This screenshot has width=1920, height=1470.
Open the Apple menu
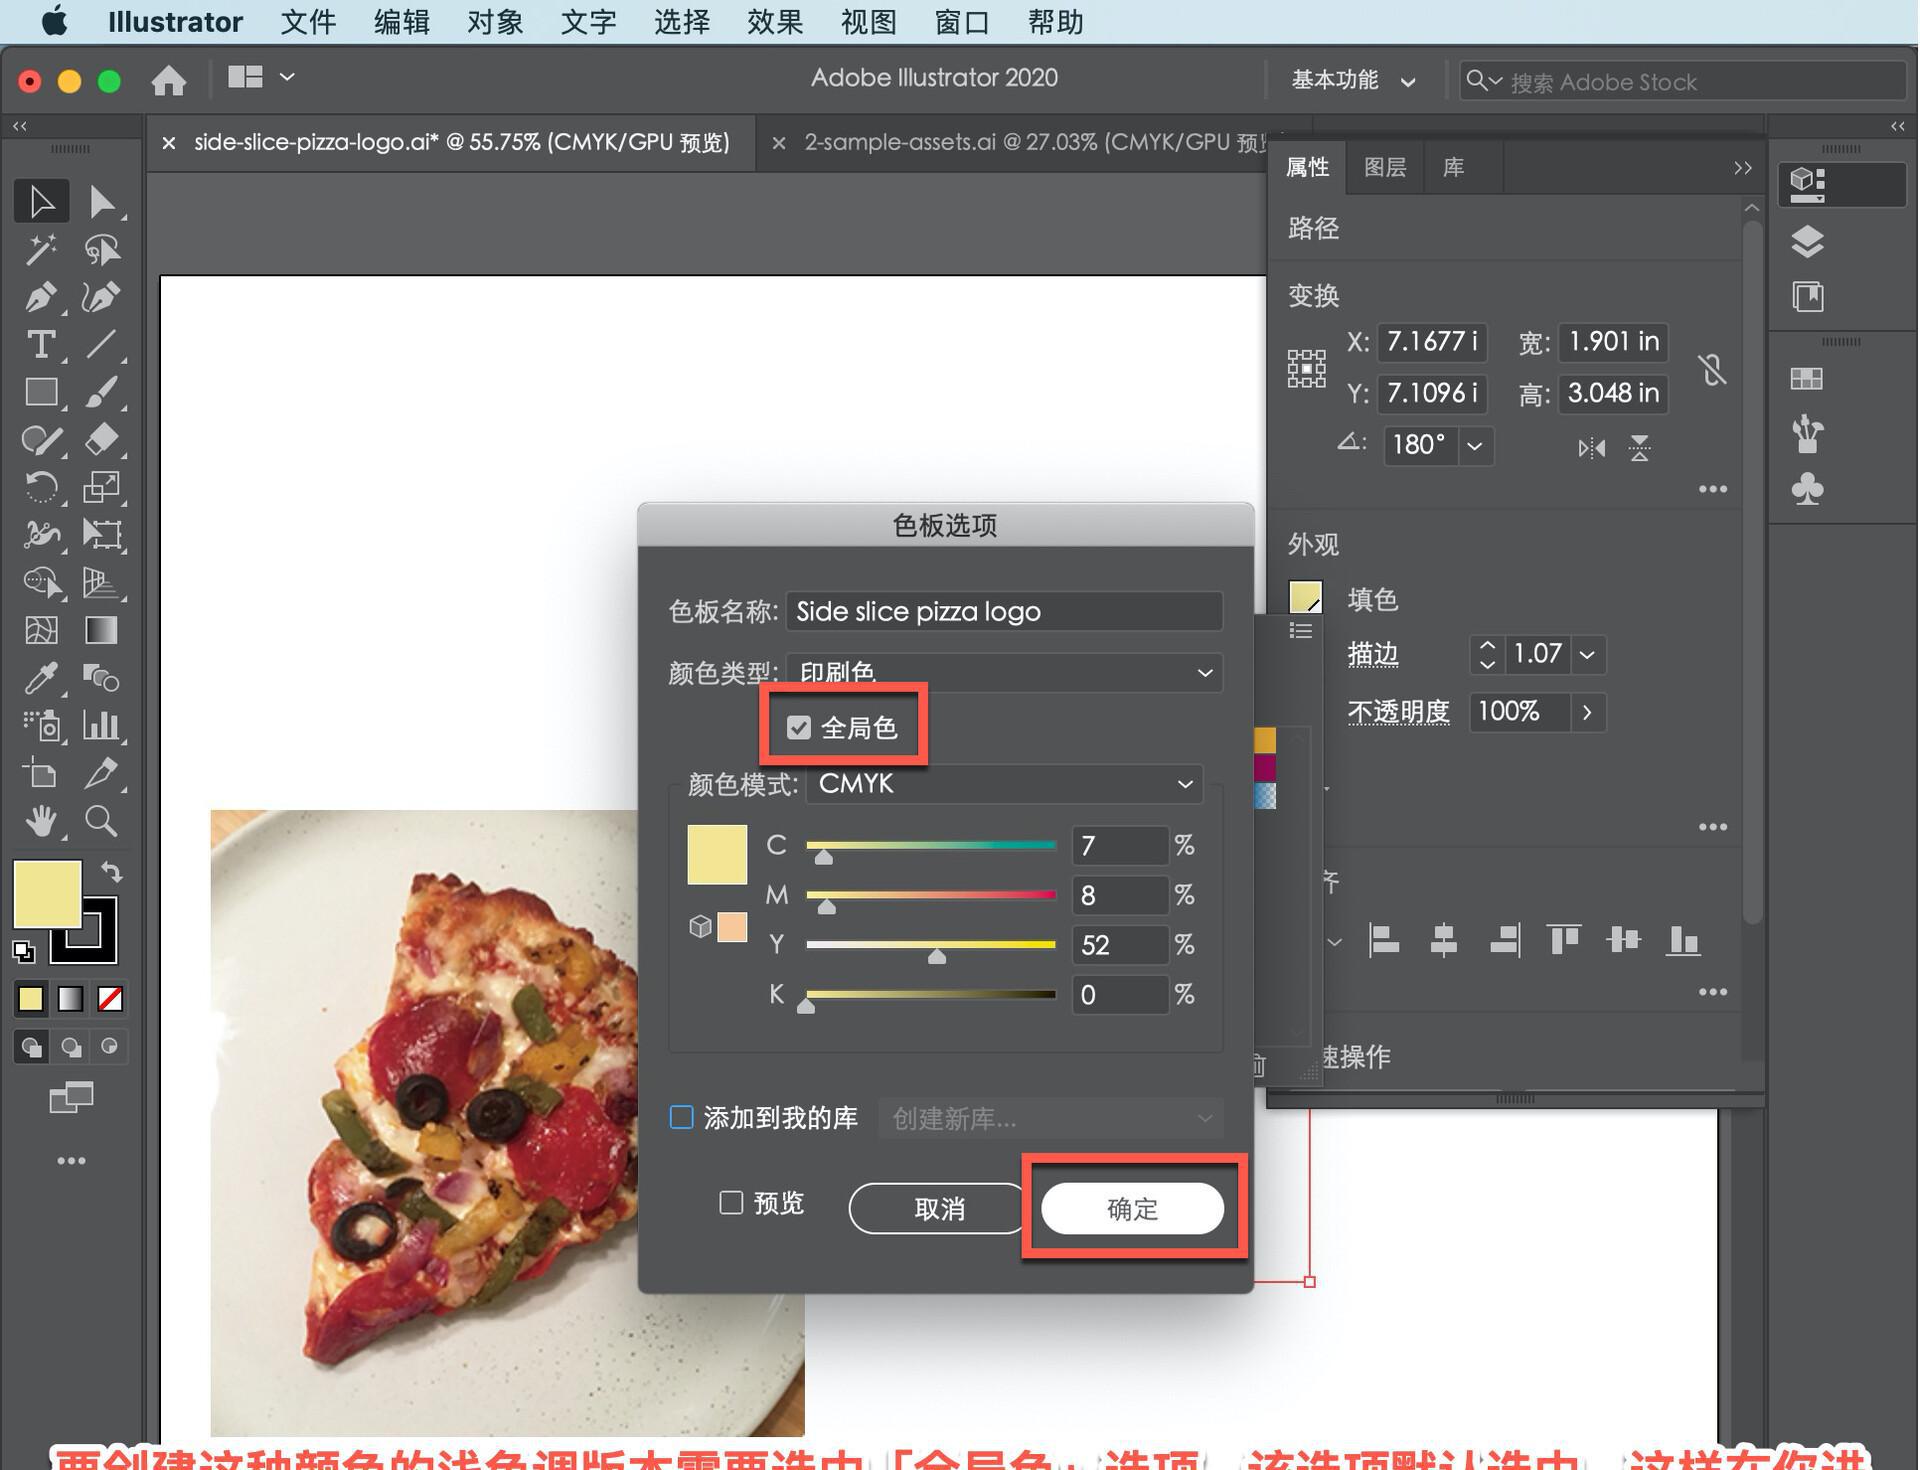pos(54,21)
